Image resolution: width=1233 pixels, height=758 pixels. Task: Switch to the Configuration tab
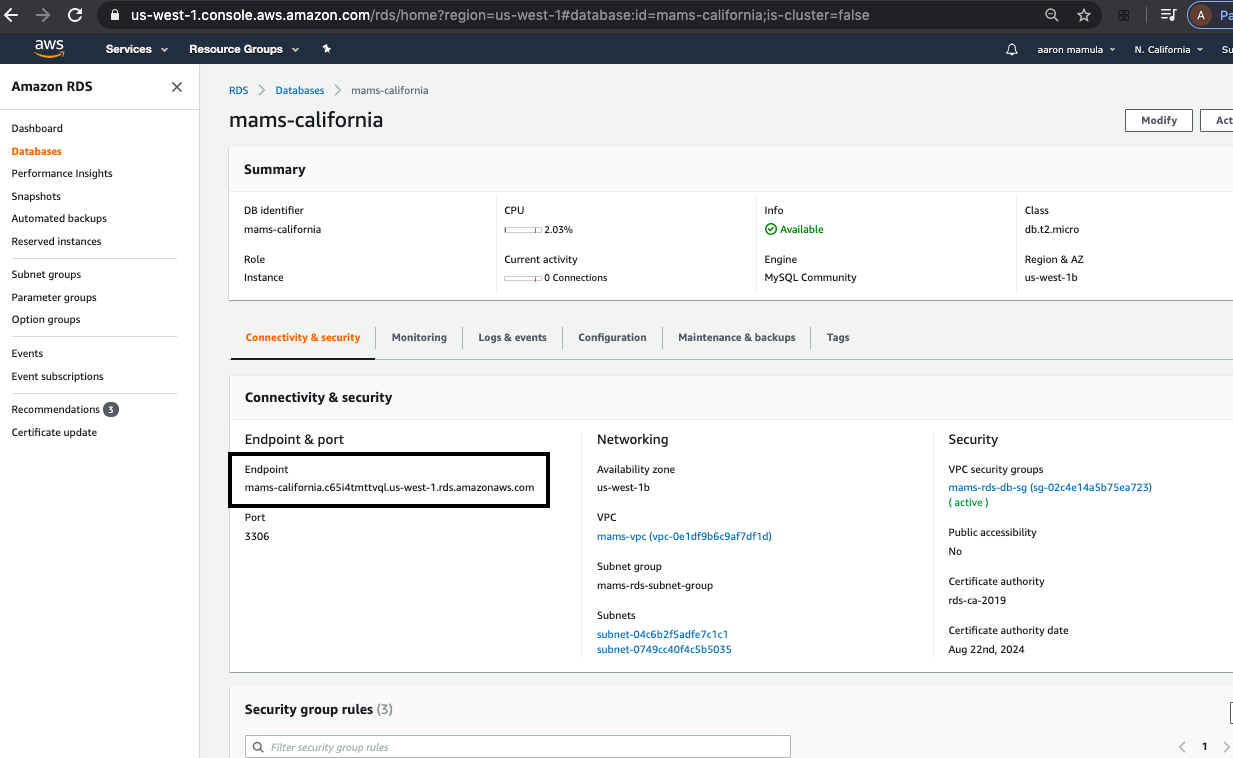pos(612,337)
